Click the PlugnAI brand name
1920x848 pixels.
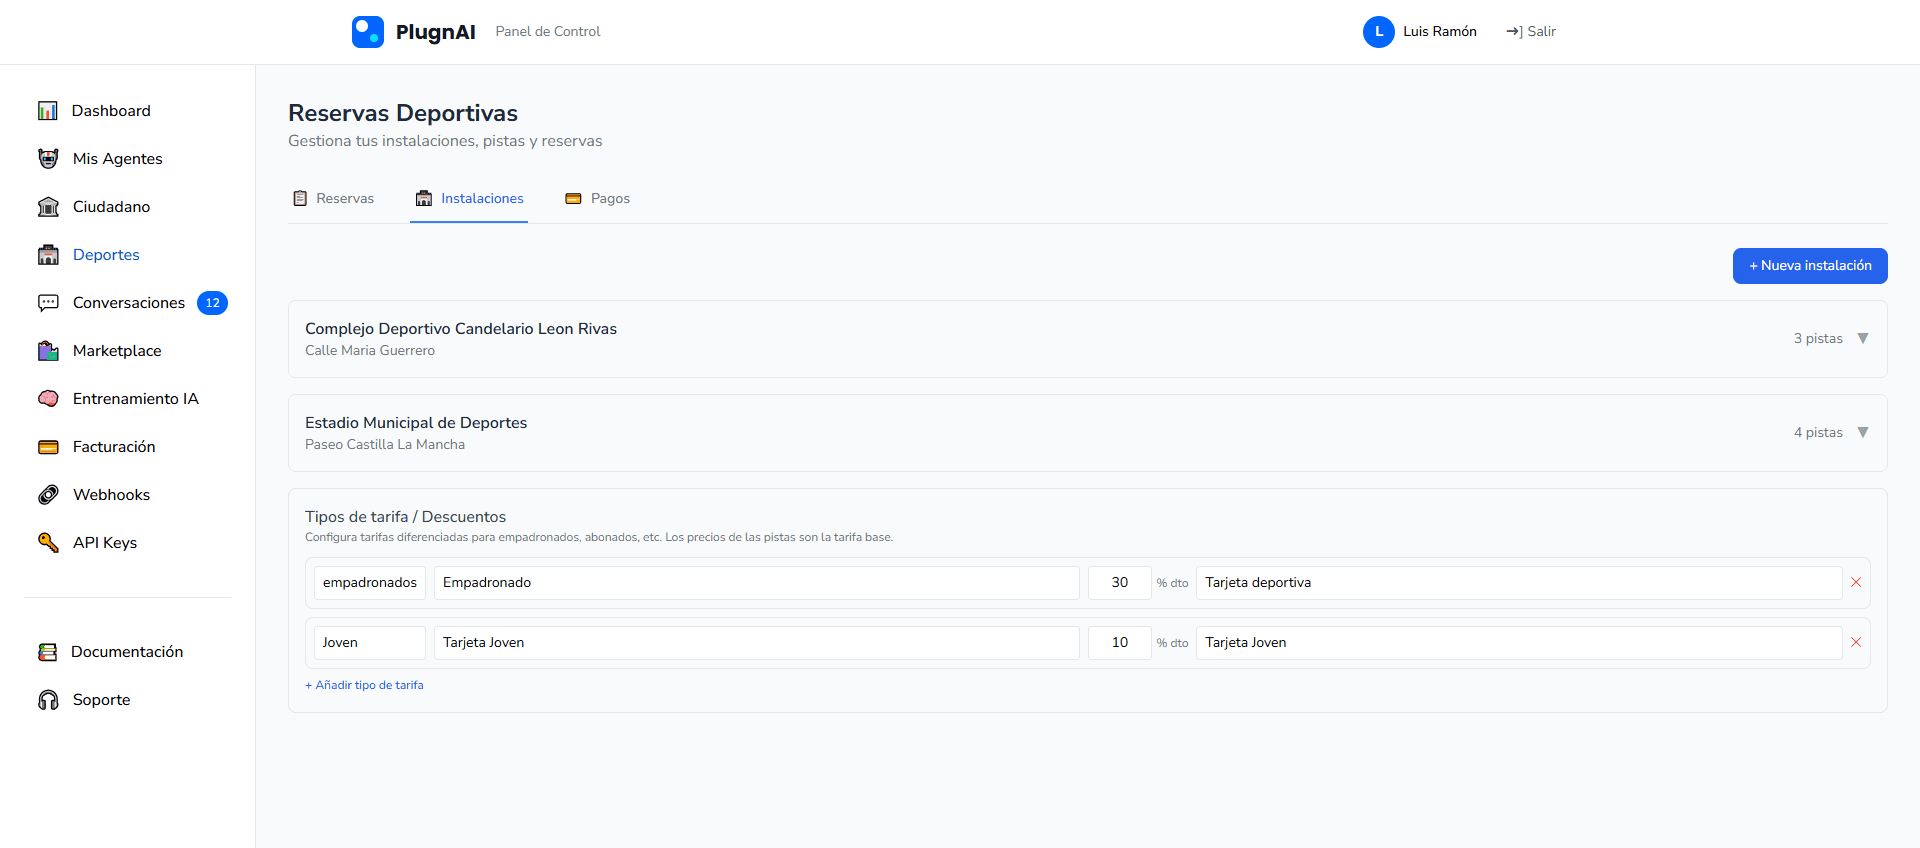436,32
